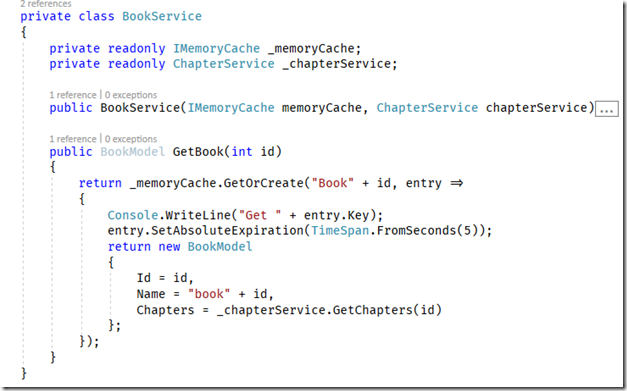The width and height of the screenshot is (627, 391).
Task: Click the "Book" string literal with capital B
Action: coord(333,184)
